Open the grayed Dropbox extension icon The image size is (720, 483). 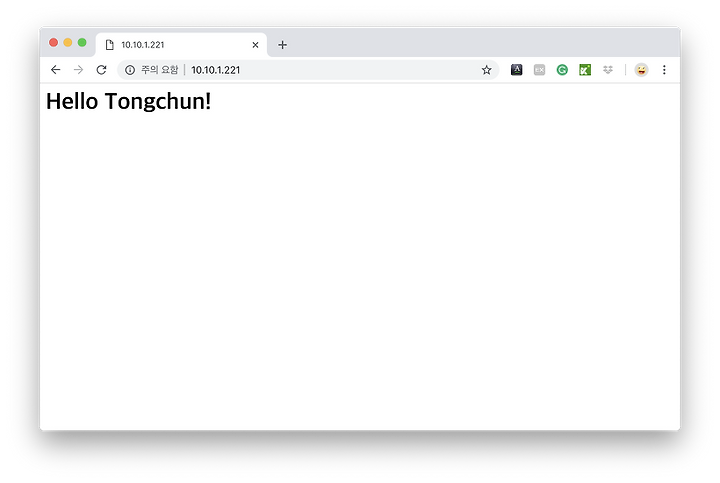(x=608, y=70)
